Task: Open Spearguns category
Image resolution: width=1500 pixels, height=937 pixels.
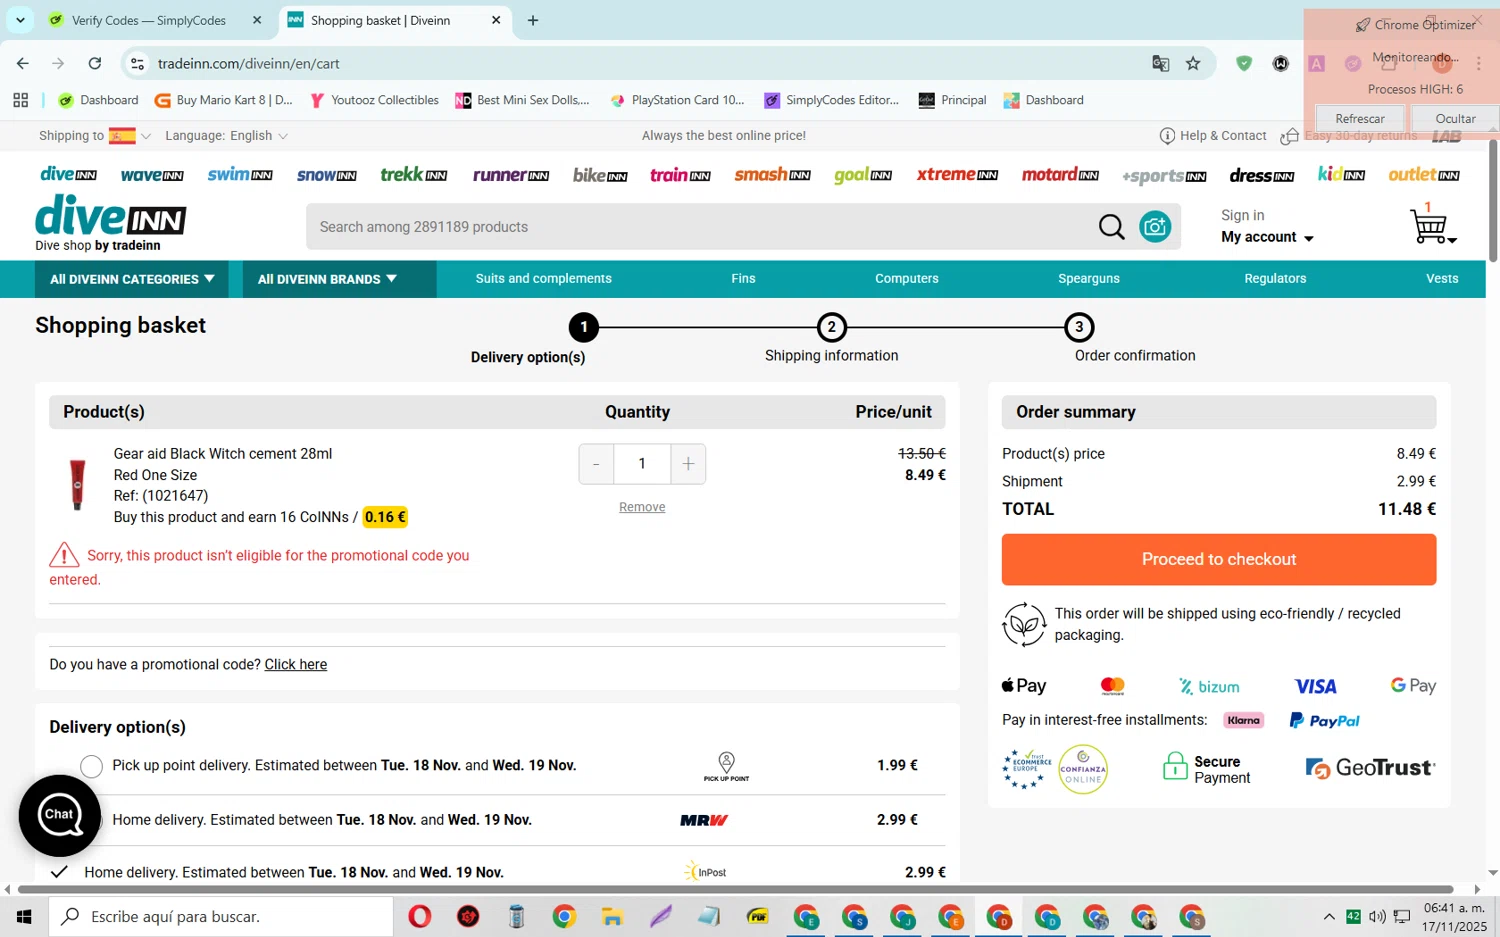Action: pyautogui.click(x=1088, y=279)
